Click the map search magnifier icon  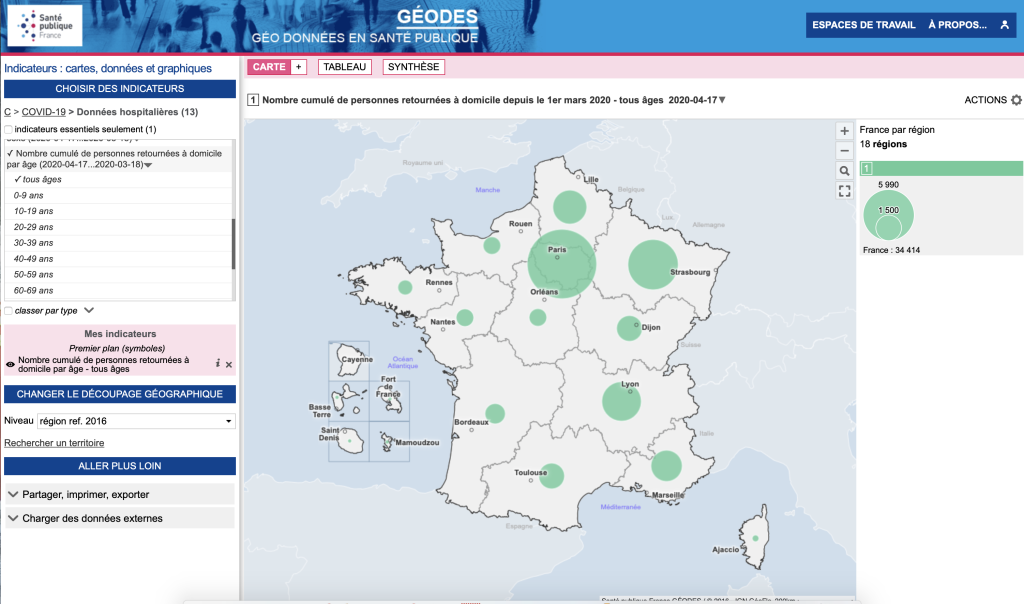point(845,171)
